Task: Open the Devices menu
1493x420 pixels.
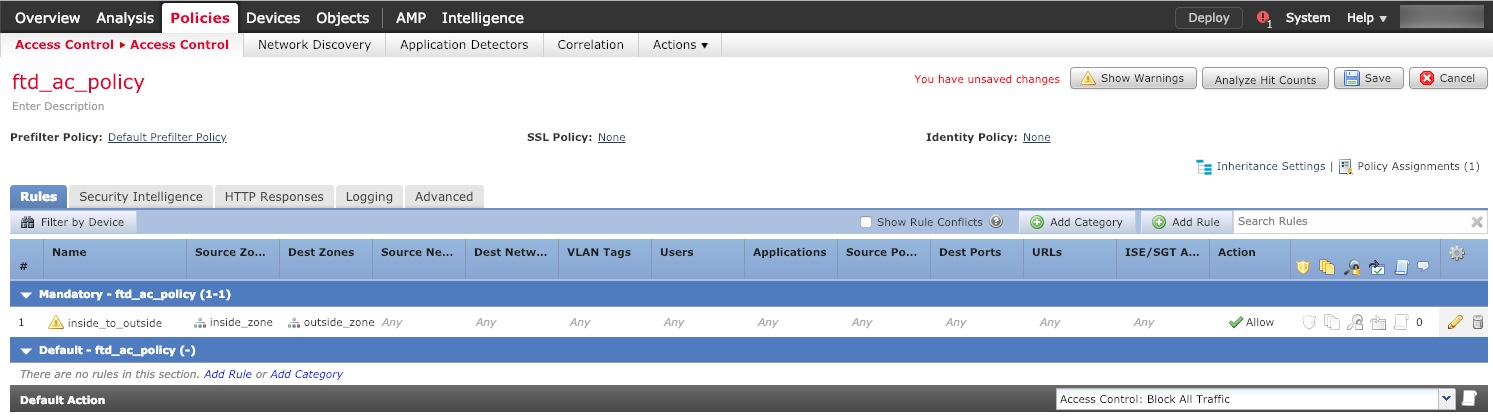Action: coord(273,17)
